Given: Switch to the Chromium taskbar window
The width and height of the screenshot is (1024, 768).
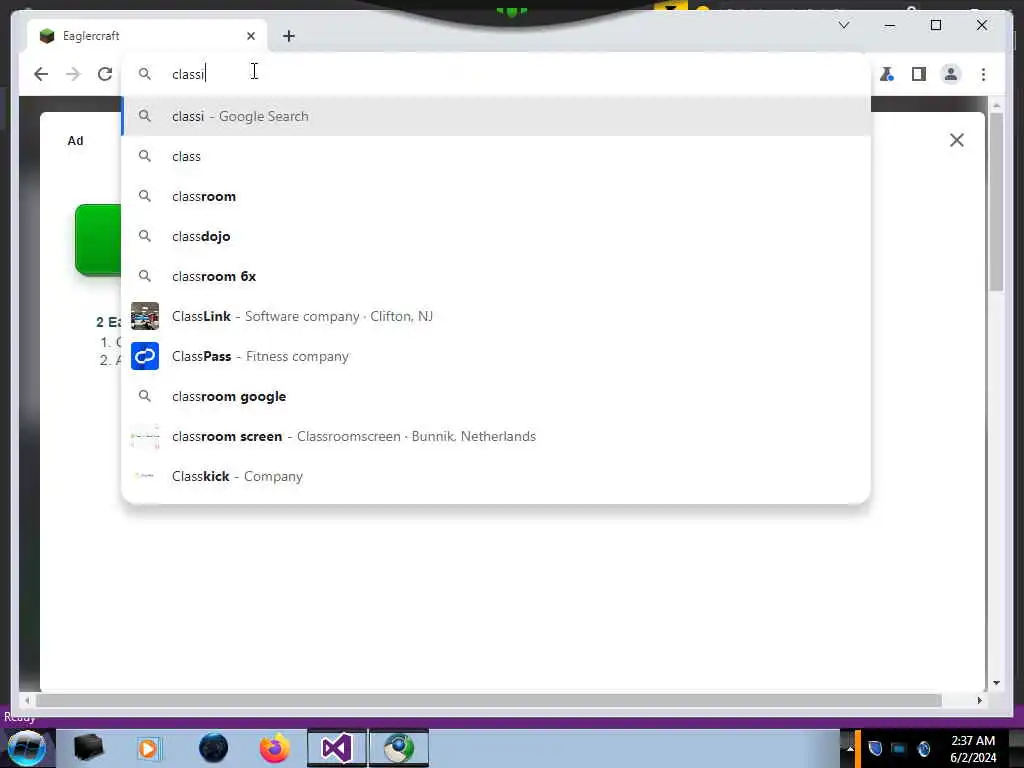Looking at the screenshot, I should coord(399,748).
